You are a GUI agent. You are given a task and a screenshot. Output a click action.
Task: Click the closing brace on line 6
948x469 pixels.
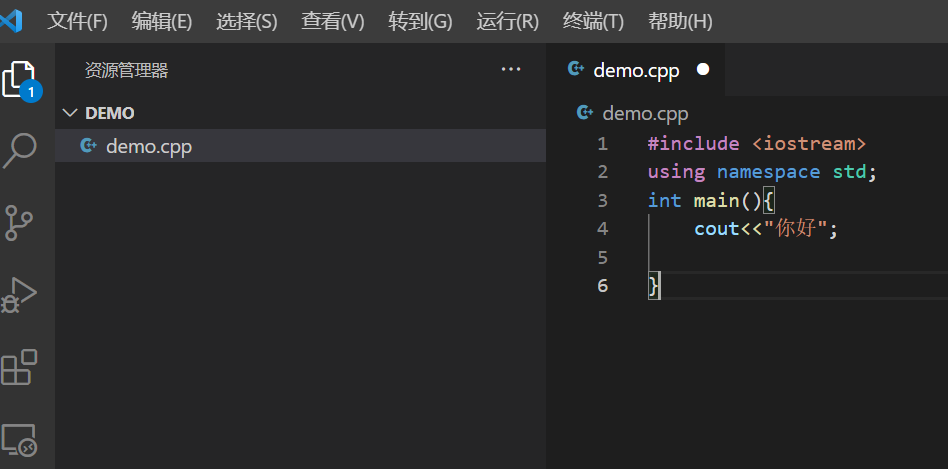tap(653, 285)
